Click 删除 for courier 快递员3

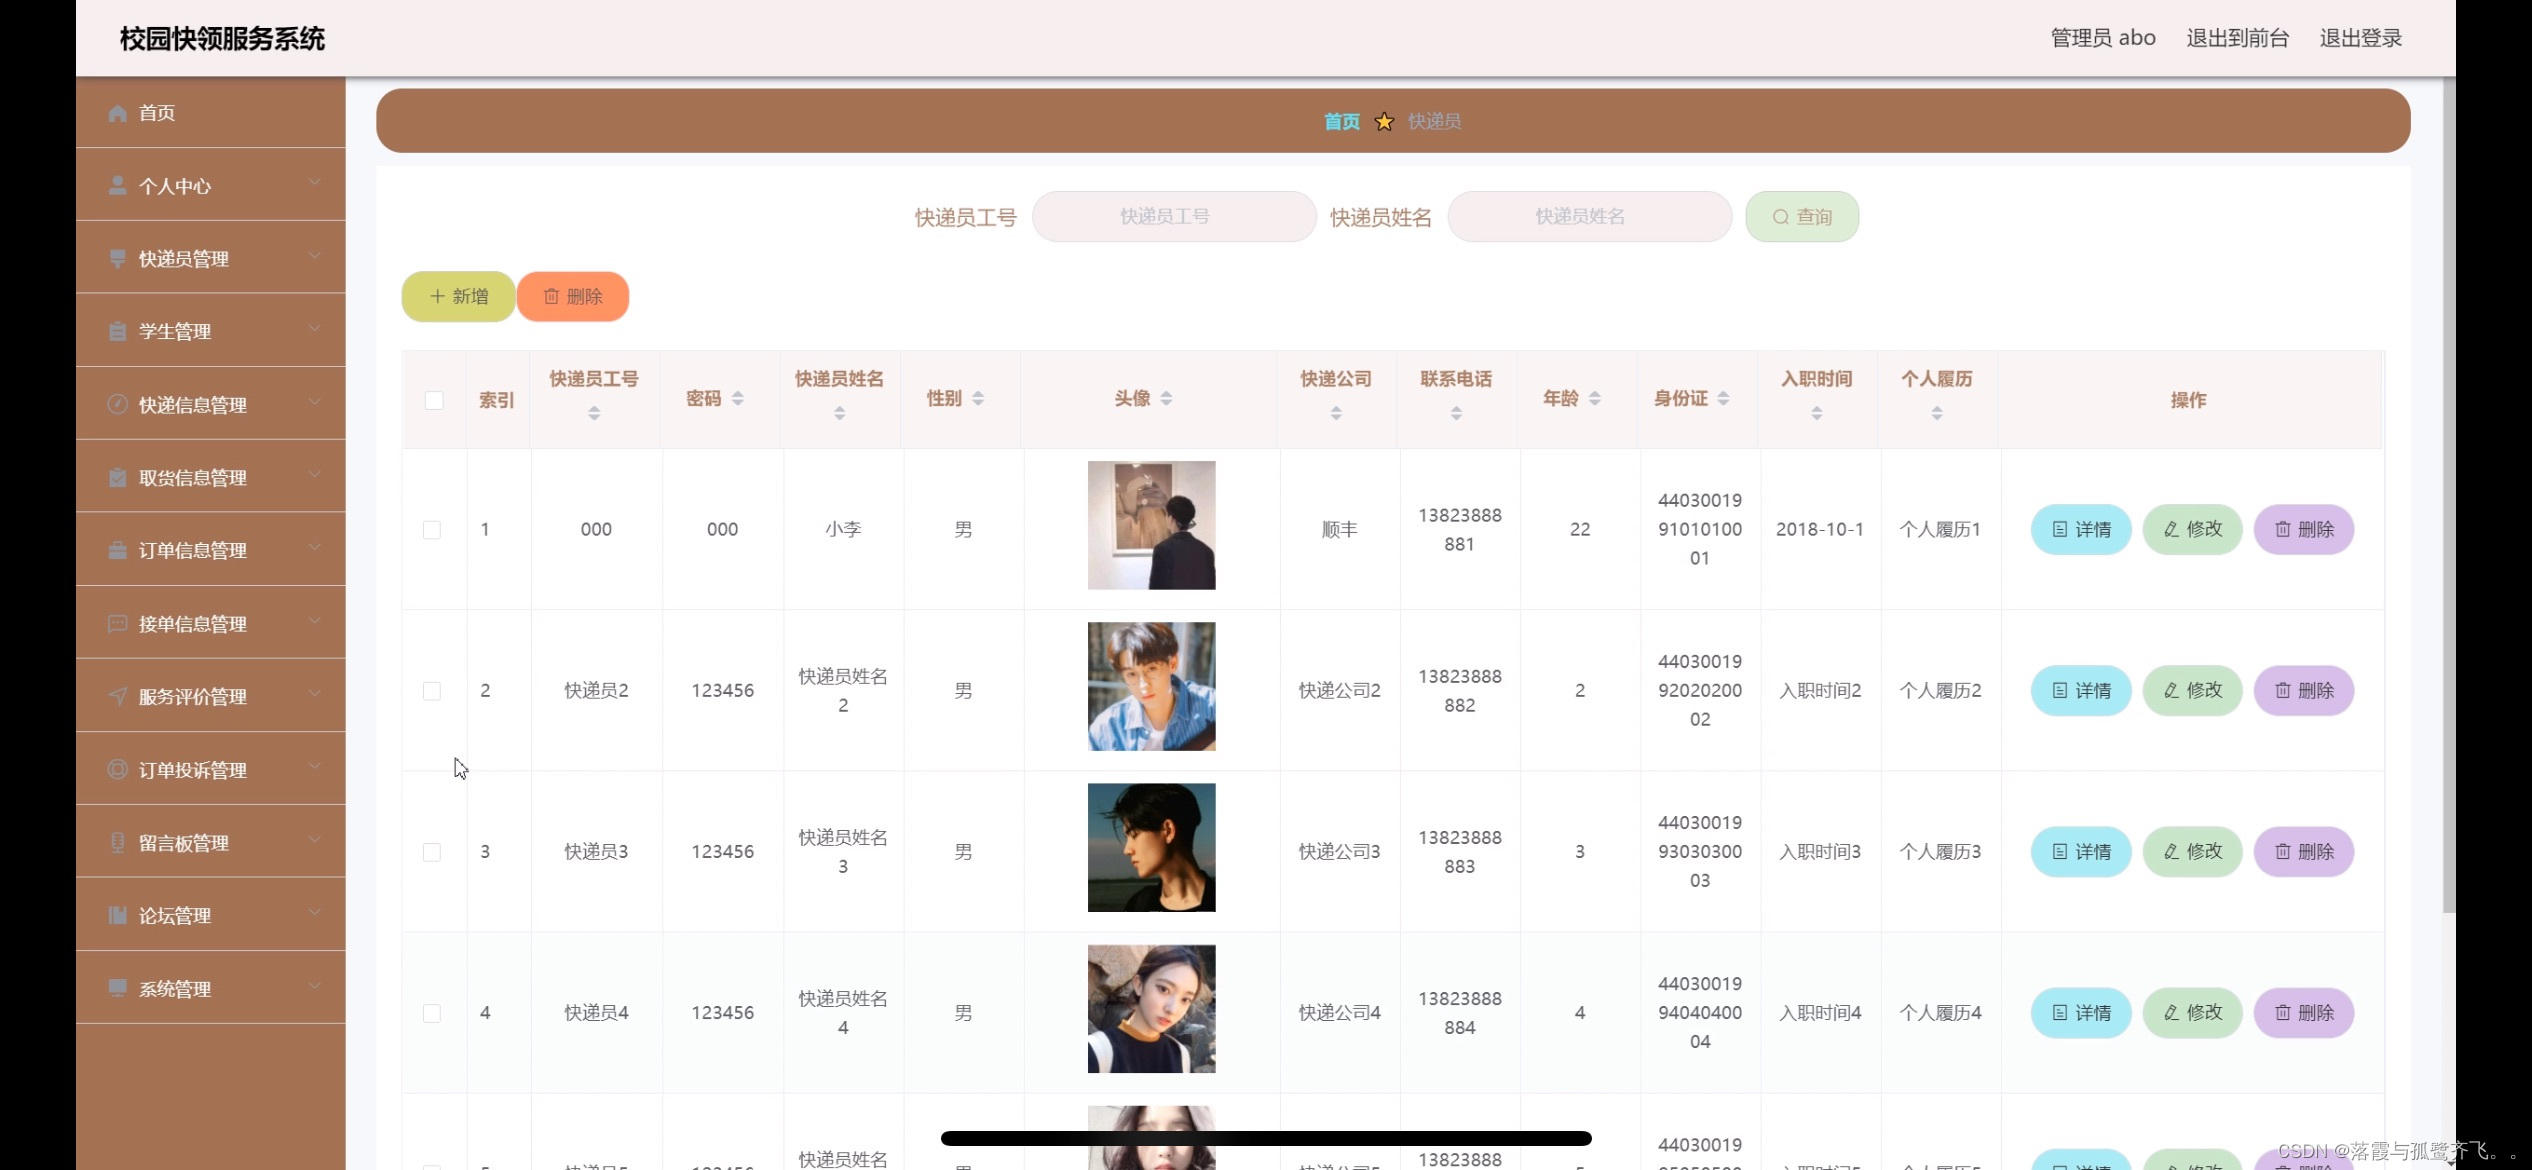point(2304,852)
